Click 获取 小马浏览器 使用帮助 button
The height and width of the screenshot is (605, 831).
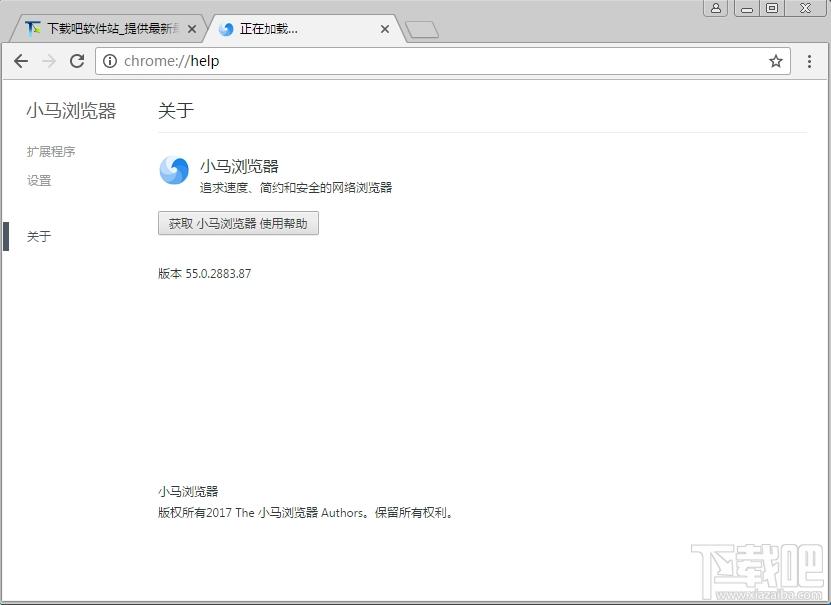[x=238, y=223]
